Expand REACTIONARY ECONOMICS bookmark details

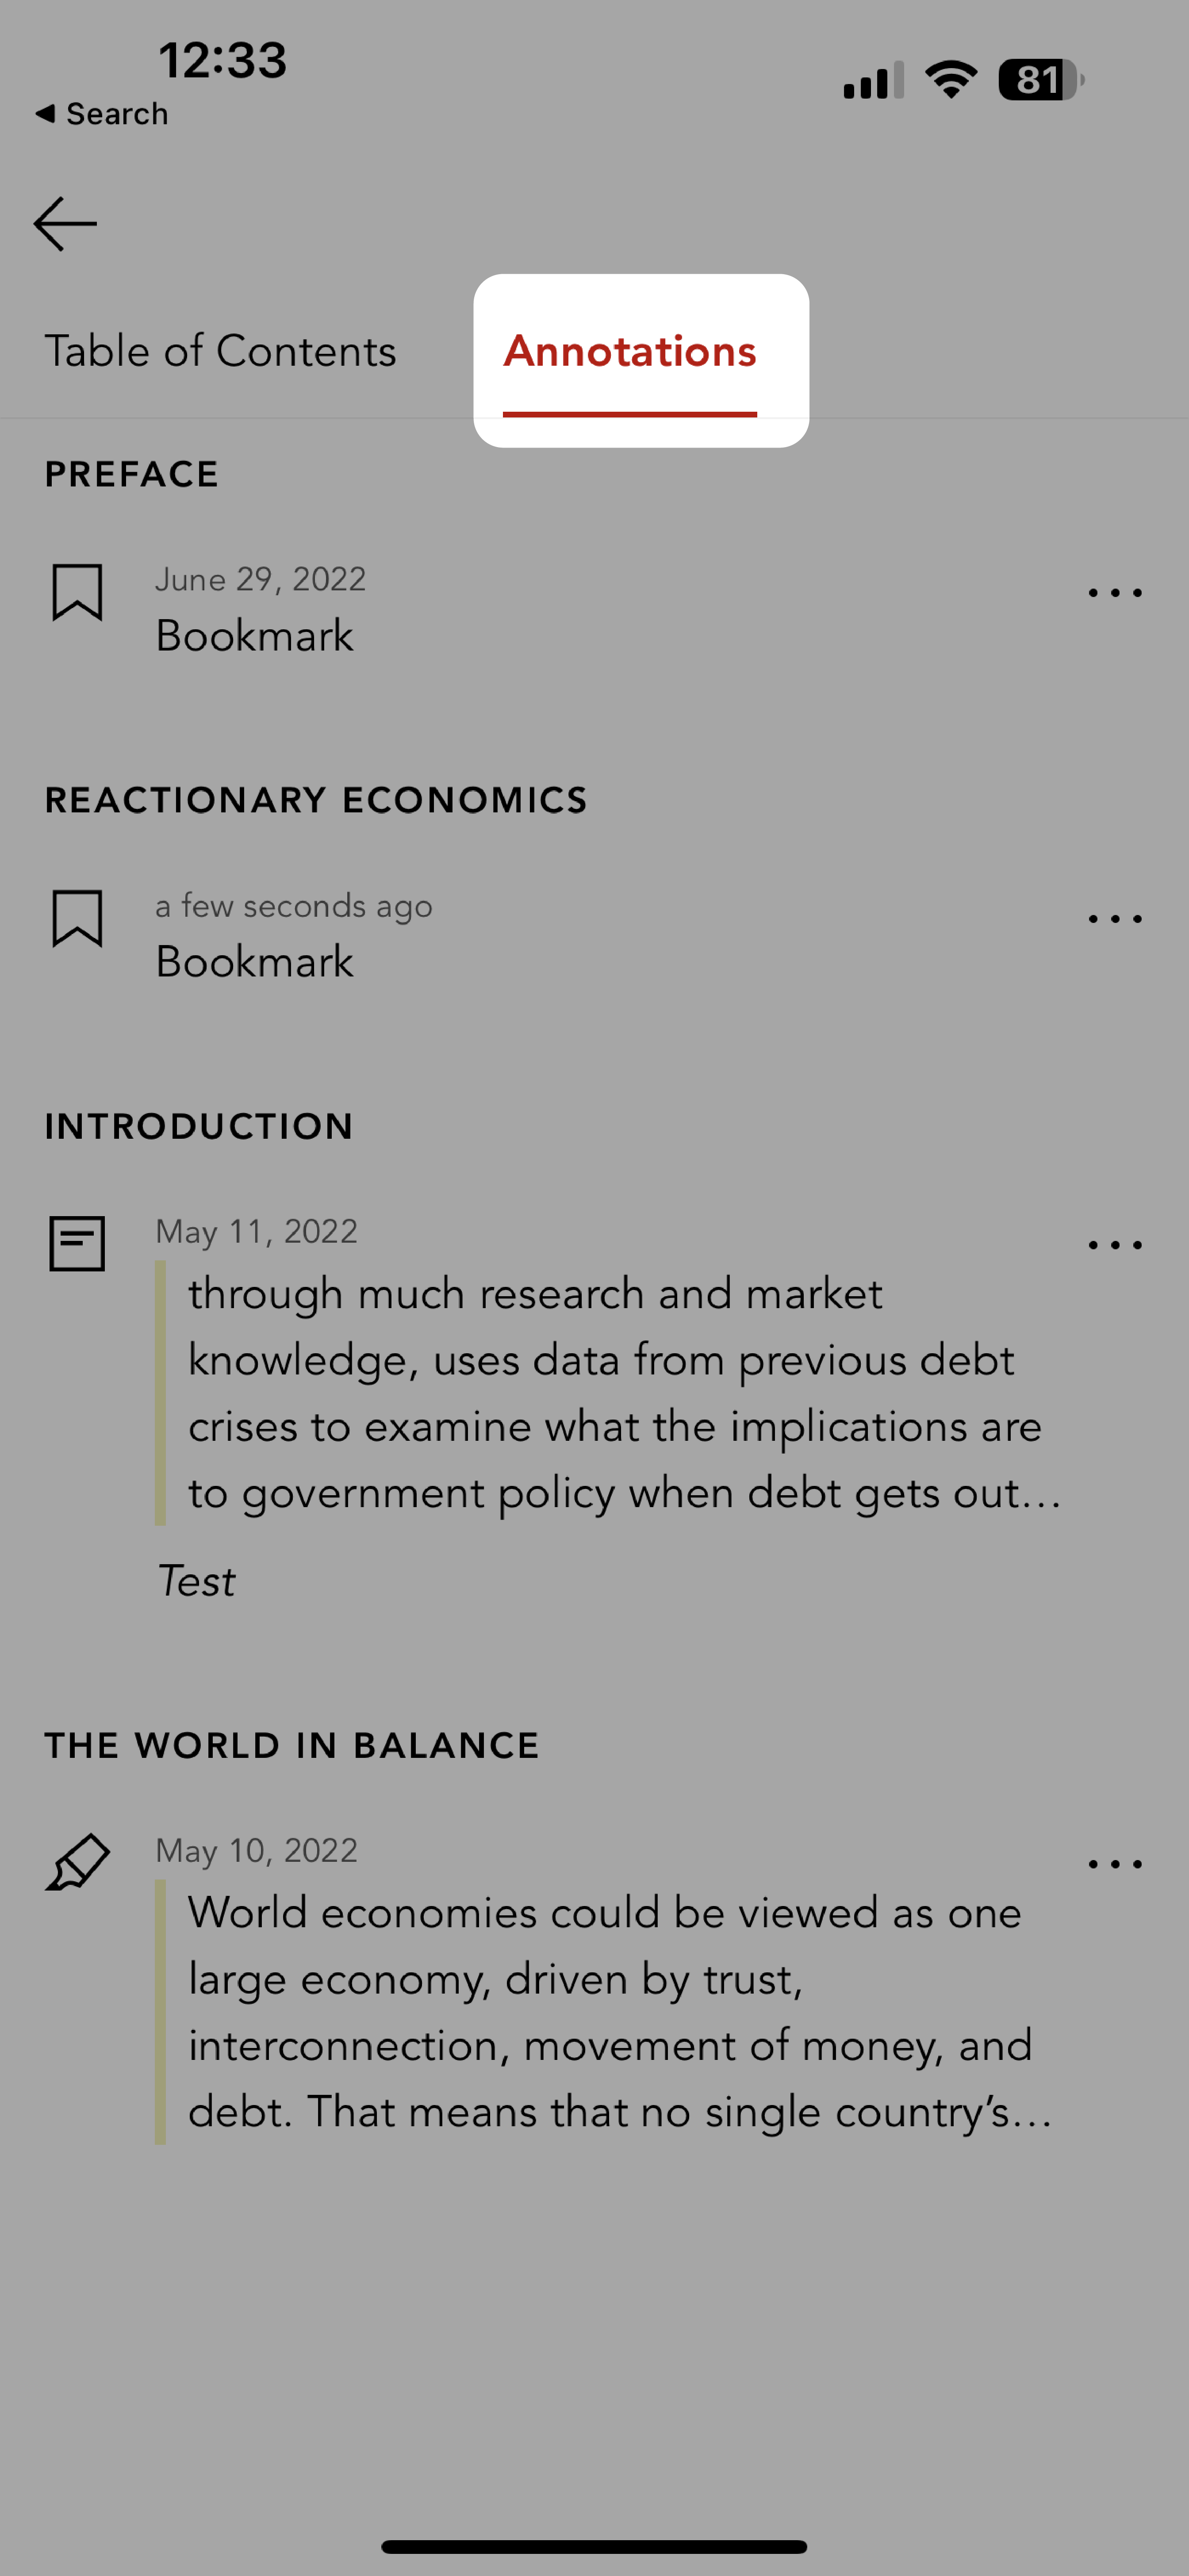click(1118, 917)
